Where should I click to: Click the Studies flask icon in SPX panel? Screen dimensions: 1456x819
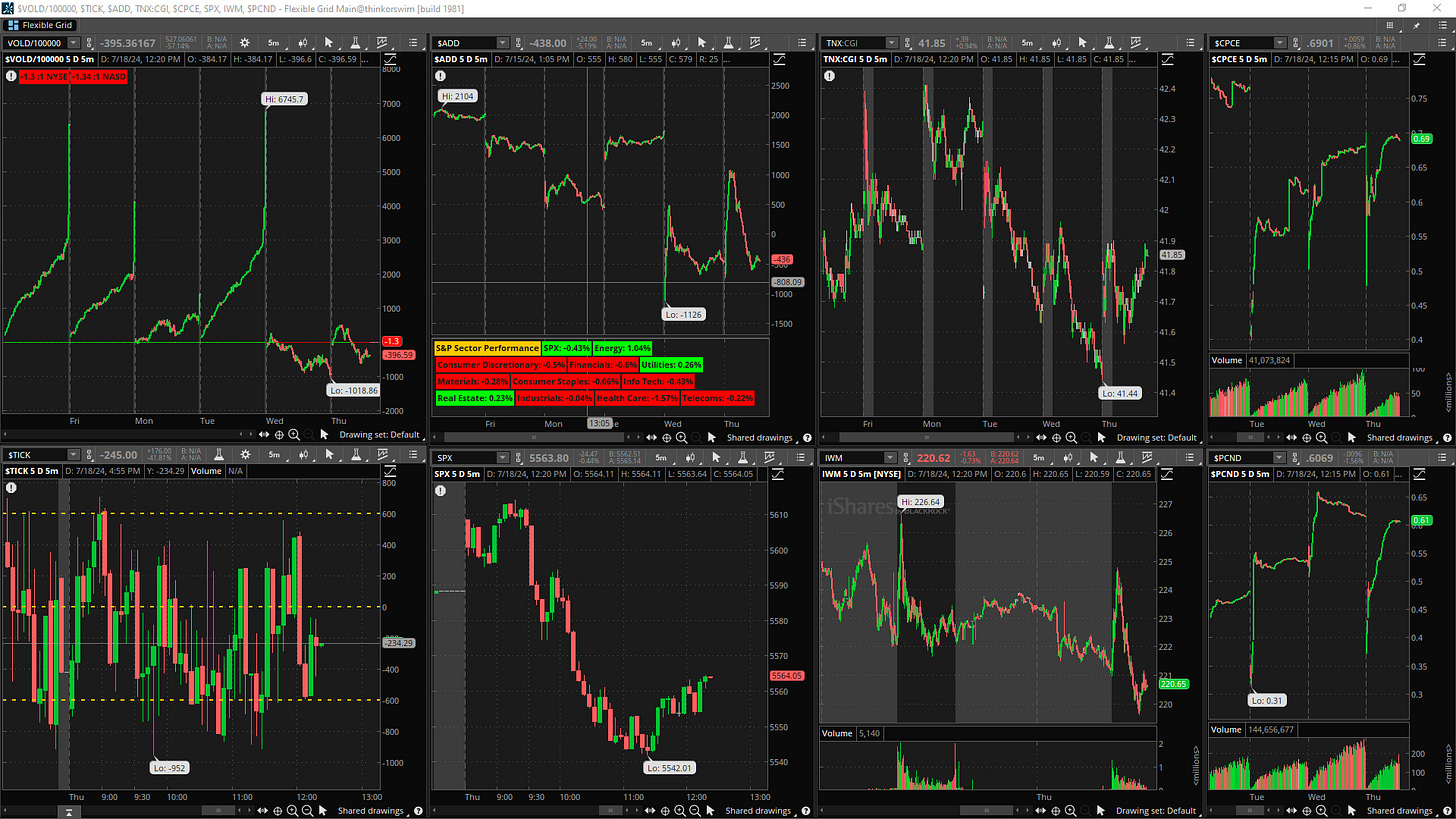(744, 456)
